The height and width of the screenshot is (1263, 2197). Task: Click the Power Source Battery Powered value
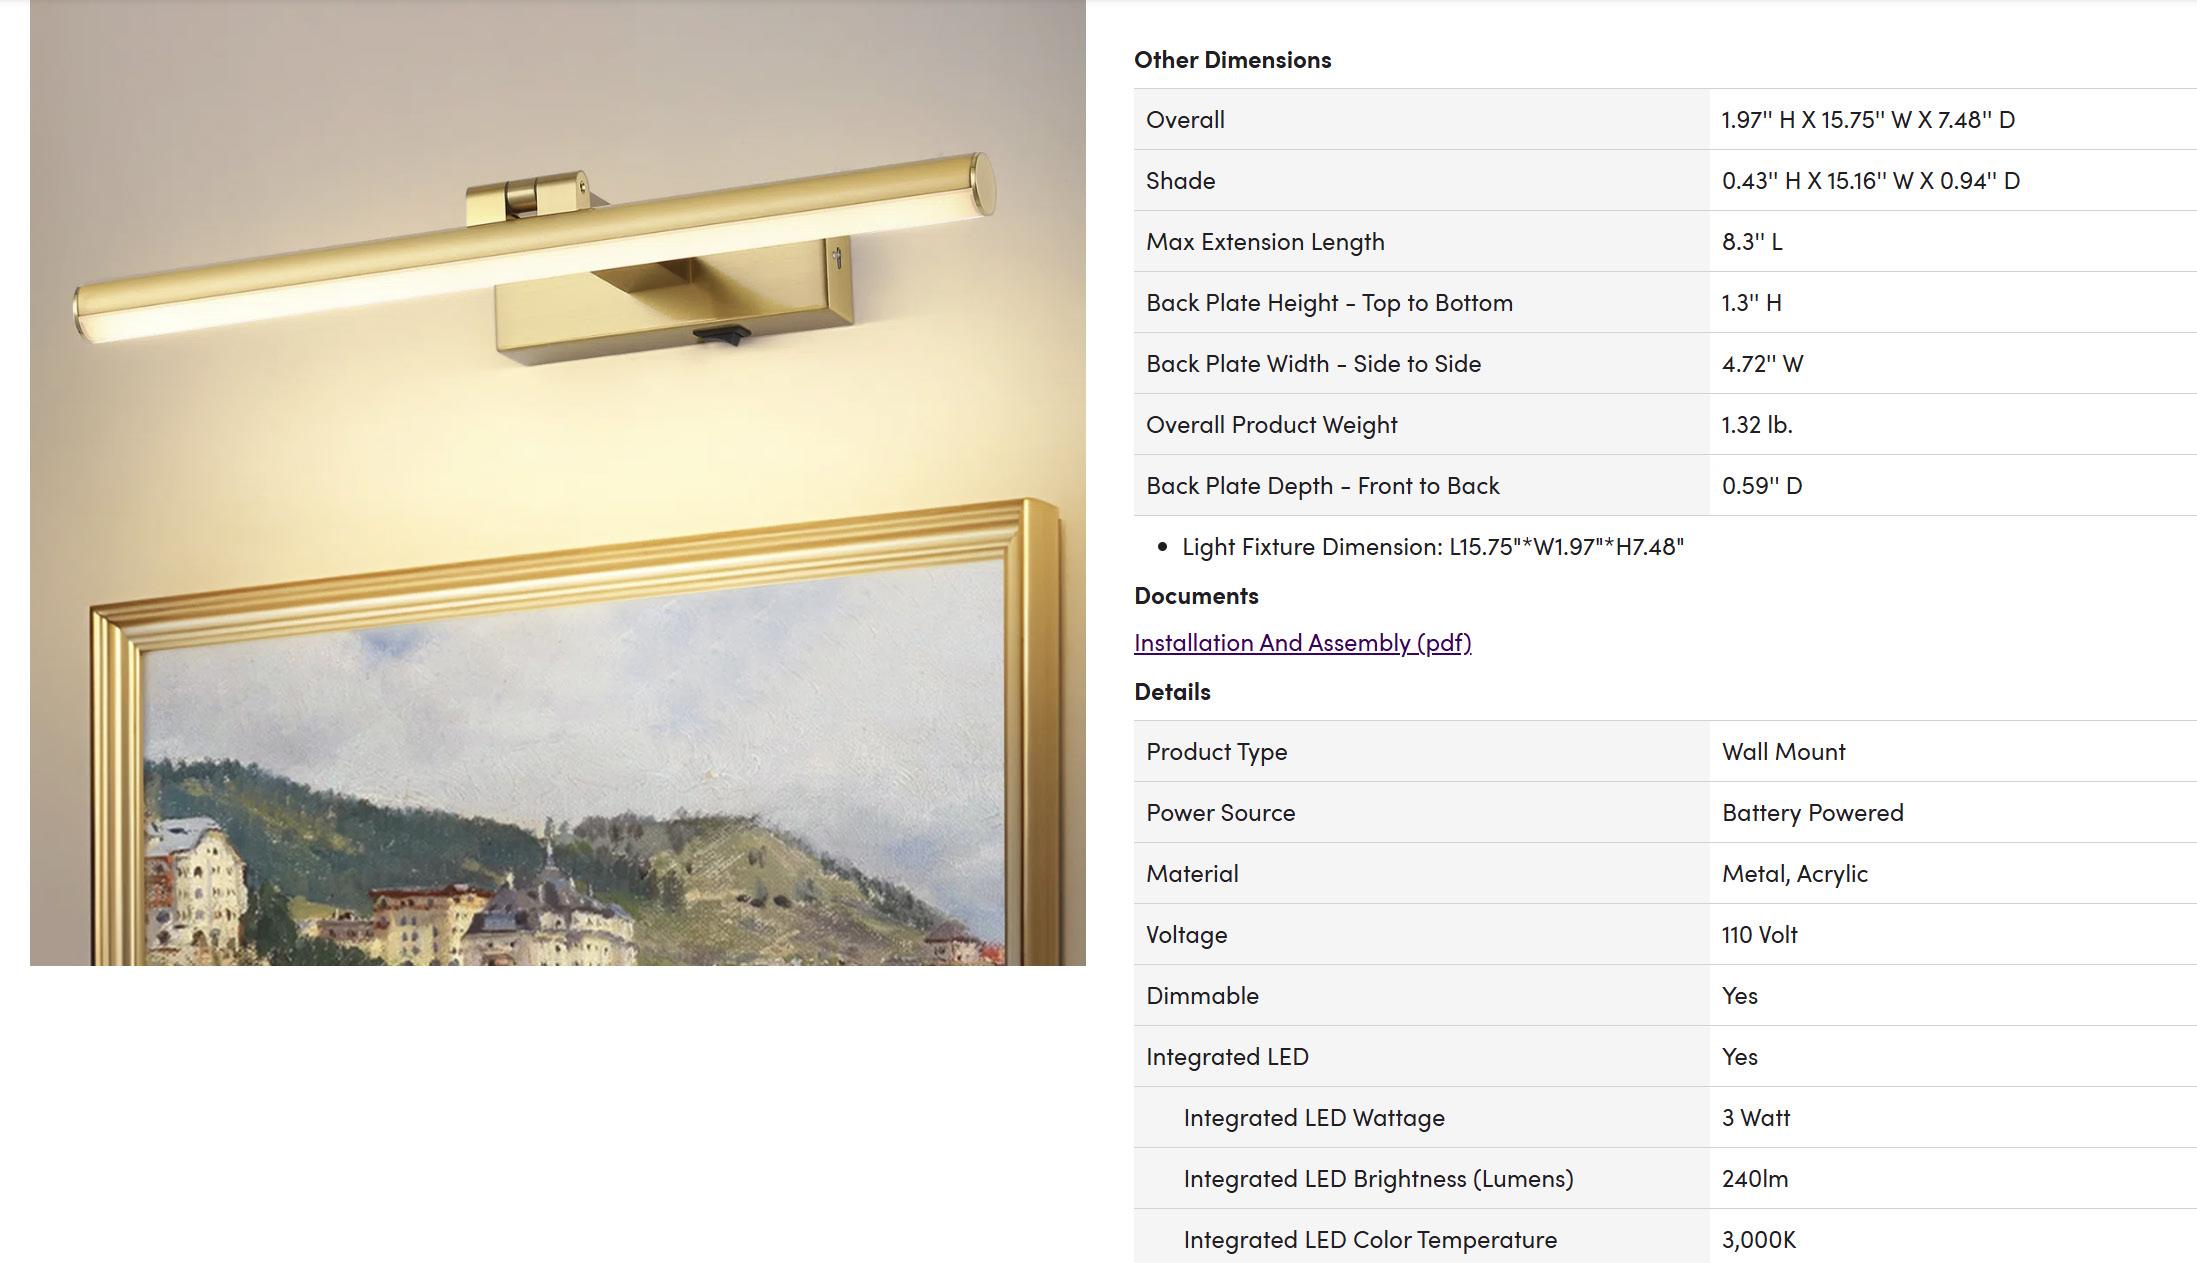click(x=1812, y=813)
